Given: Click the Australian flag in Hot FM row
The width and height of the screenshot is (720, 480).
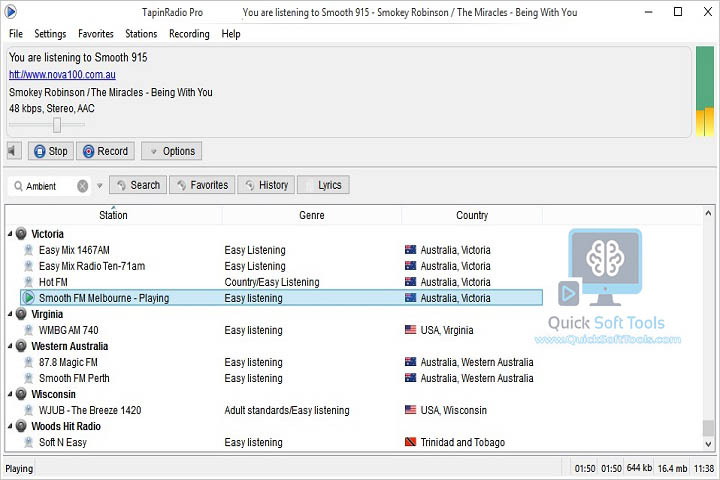Looking at the screenshot, I should coord(411,282).
